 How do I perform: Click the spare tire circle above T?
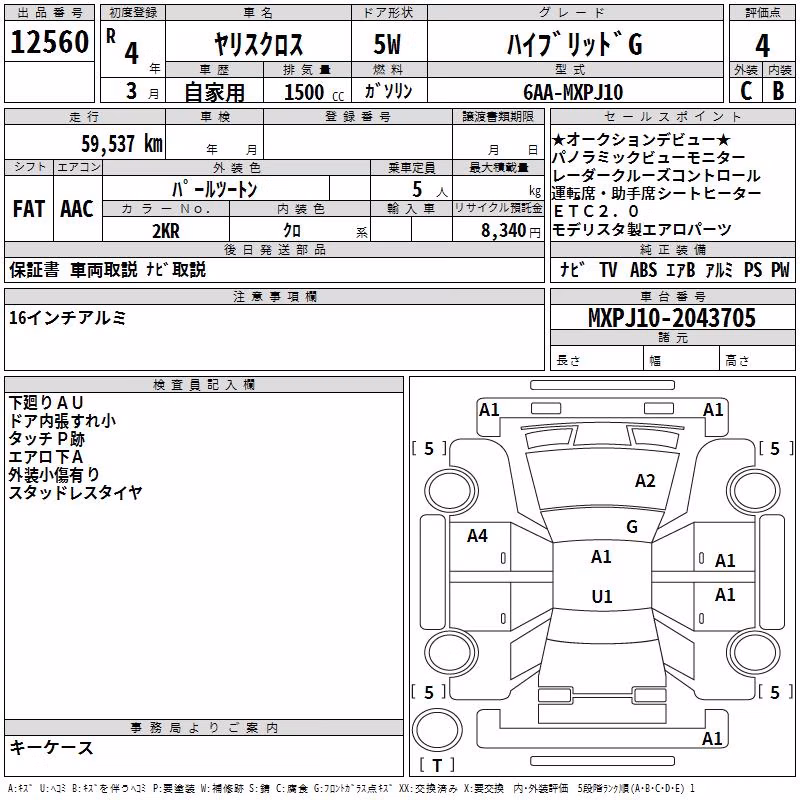pos(437,729)
